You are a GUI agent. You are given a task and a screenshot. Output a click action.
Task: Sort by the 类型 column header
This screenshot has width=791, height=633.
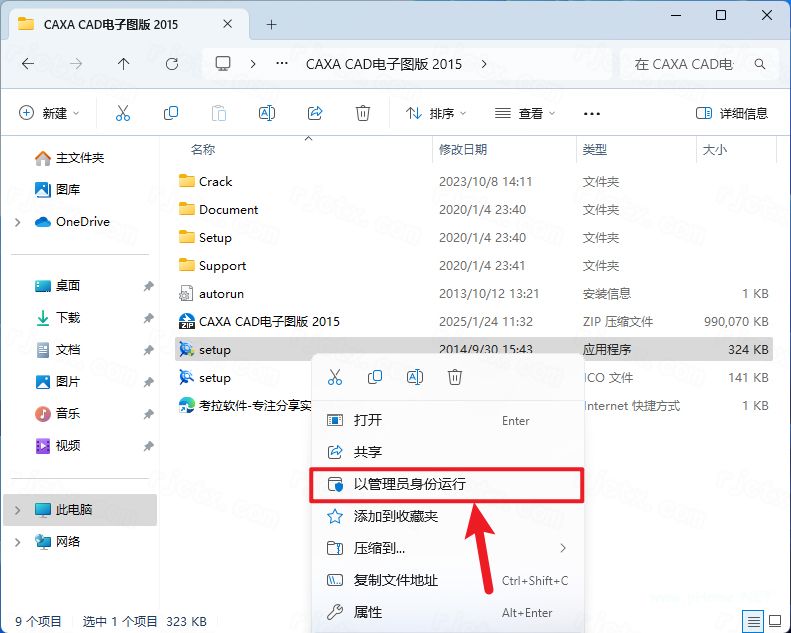pos(594,149)
